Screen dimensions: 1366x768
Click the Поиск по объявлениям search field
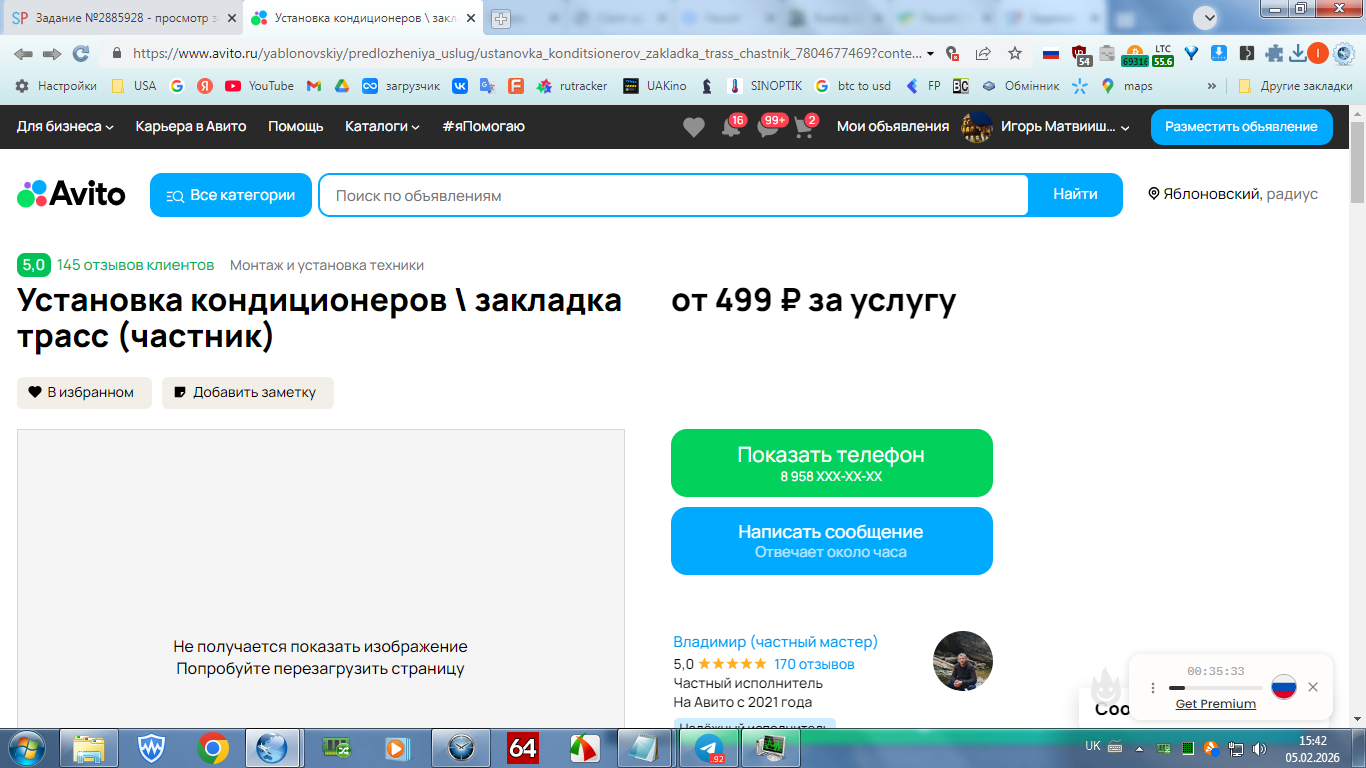tap(674, 195)
